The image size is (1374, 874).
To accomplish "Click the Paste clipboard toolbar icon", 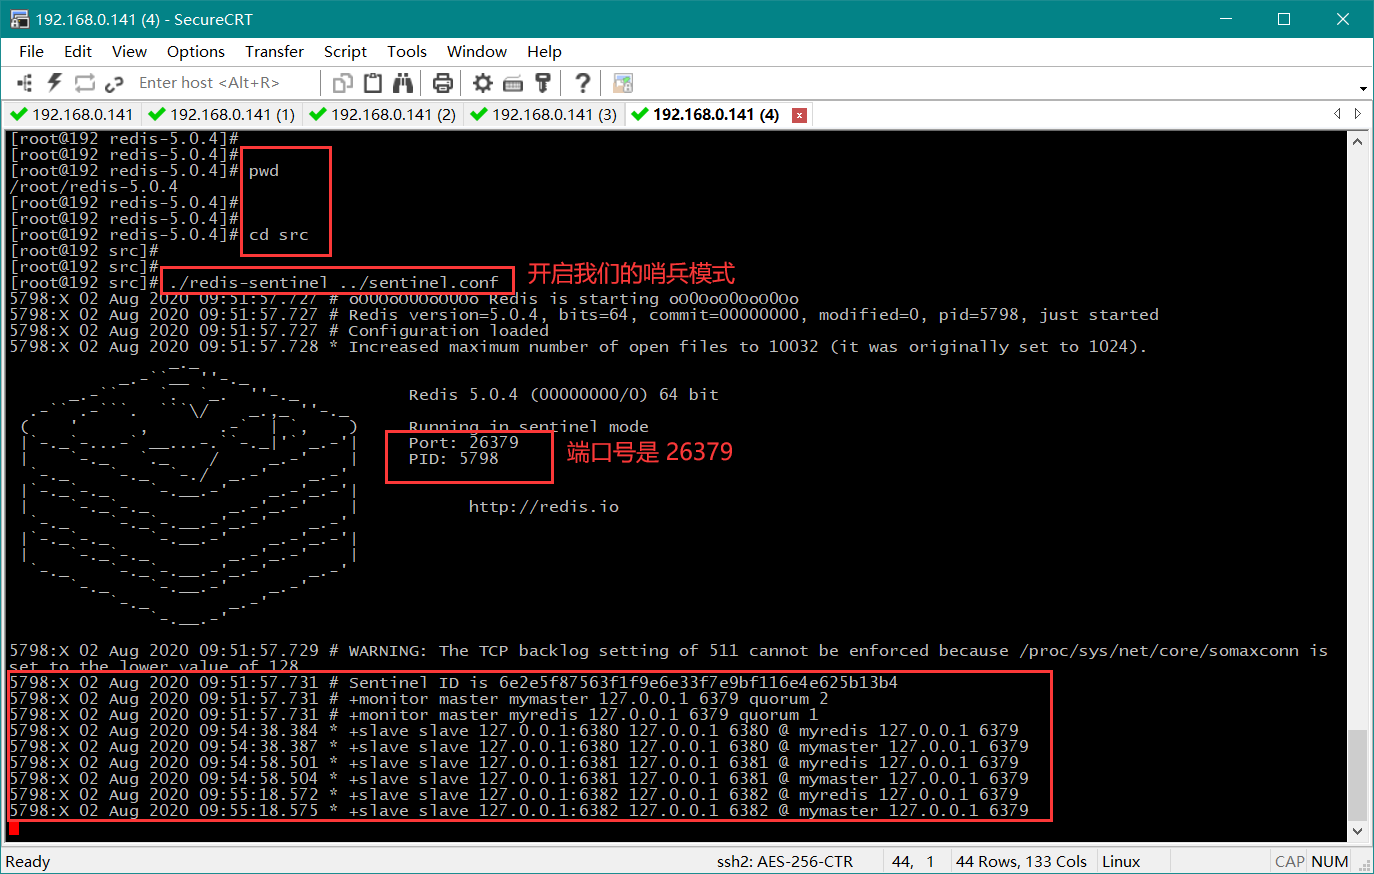I will (373, 83).
